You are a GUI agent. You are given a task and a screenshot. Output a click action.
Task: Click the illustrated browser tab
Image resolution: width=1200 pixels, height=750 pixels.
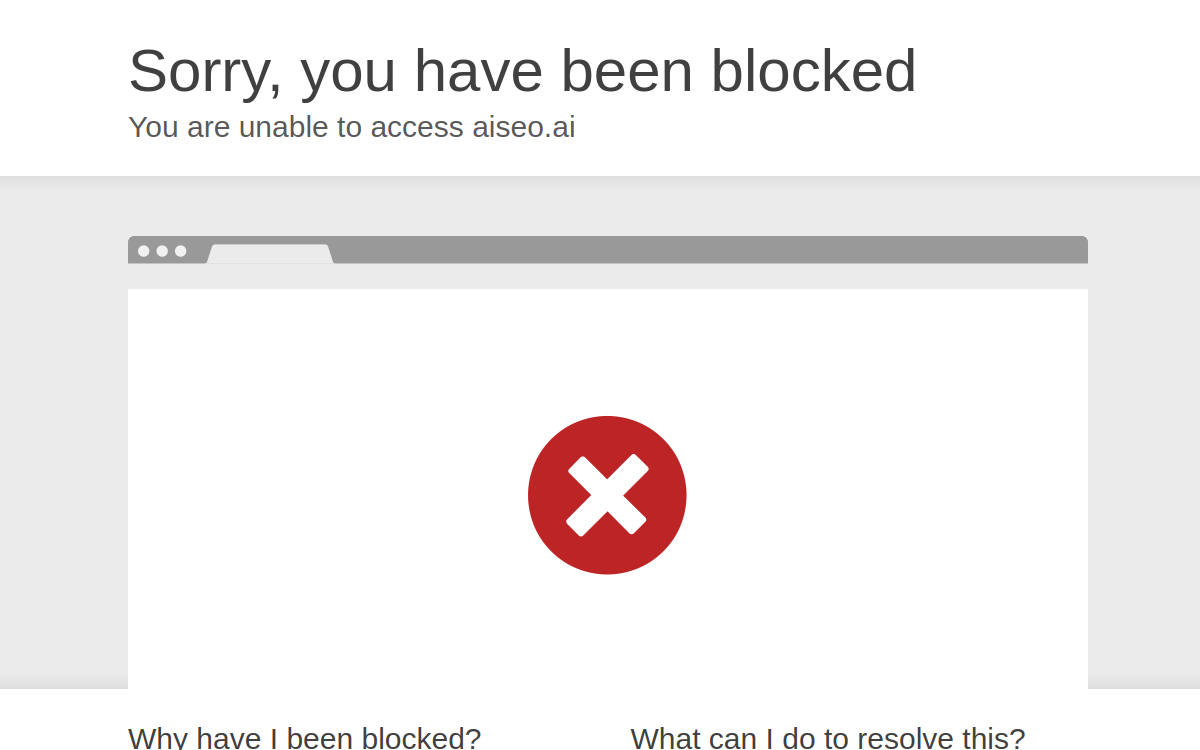[x=270, y=254]
